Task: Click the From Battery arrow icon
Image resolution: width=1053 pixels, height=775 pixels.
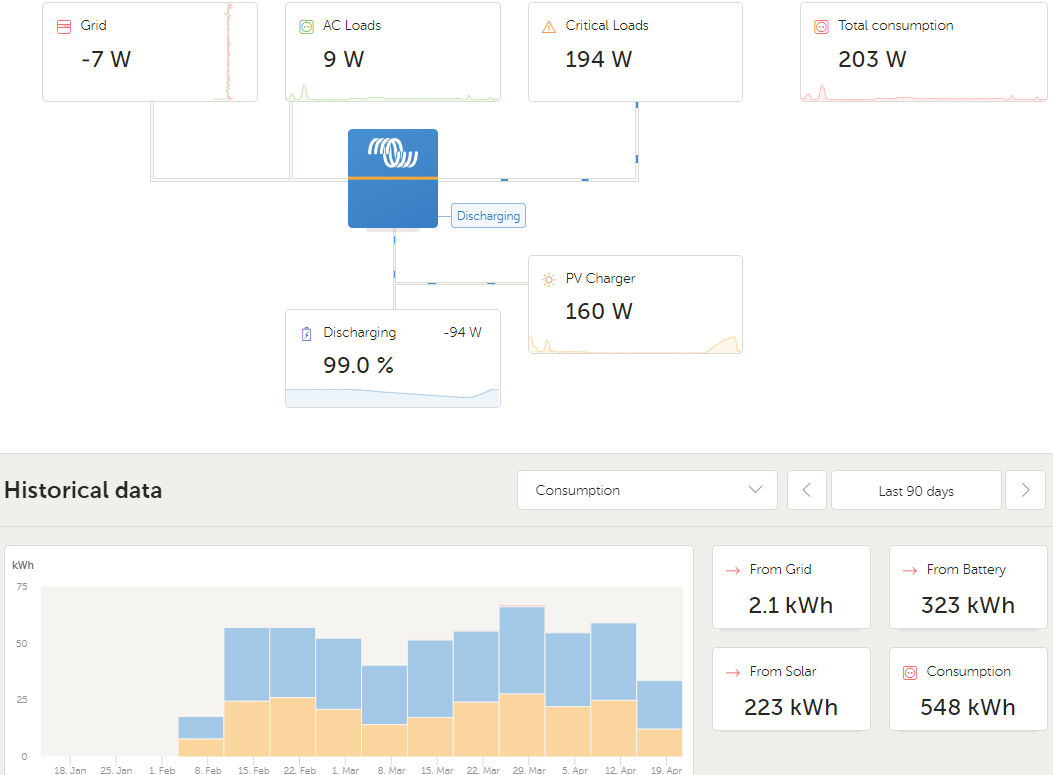Action: point(910,570)
